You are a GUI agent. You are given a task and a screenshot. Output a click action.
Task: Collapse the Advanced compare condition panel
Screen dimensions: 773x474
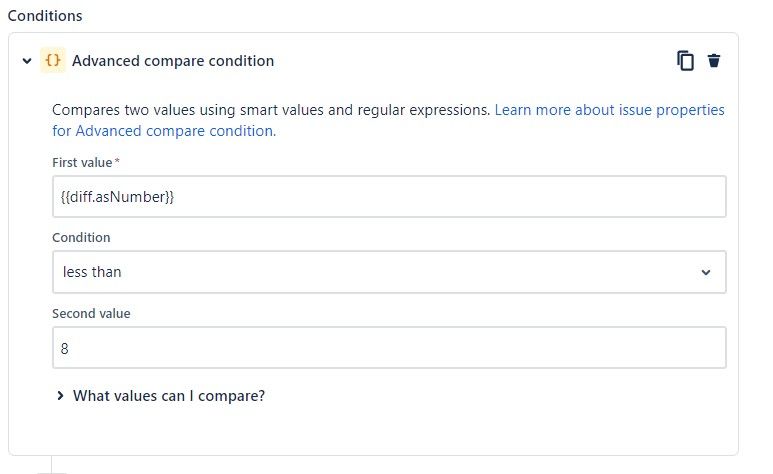point(27,61)
